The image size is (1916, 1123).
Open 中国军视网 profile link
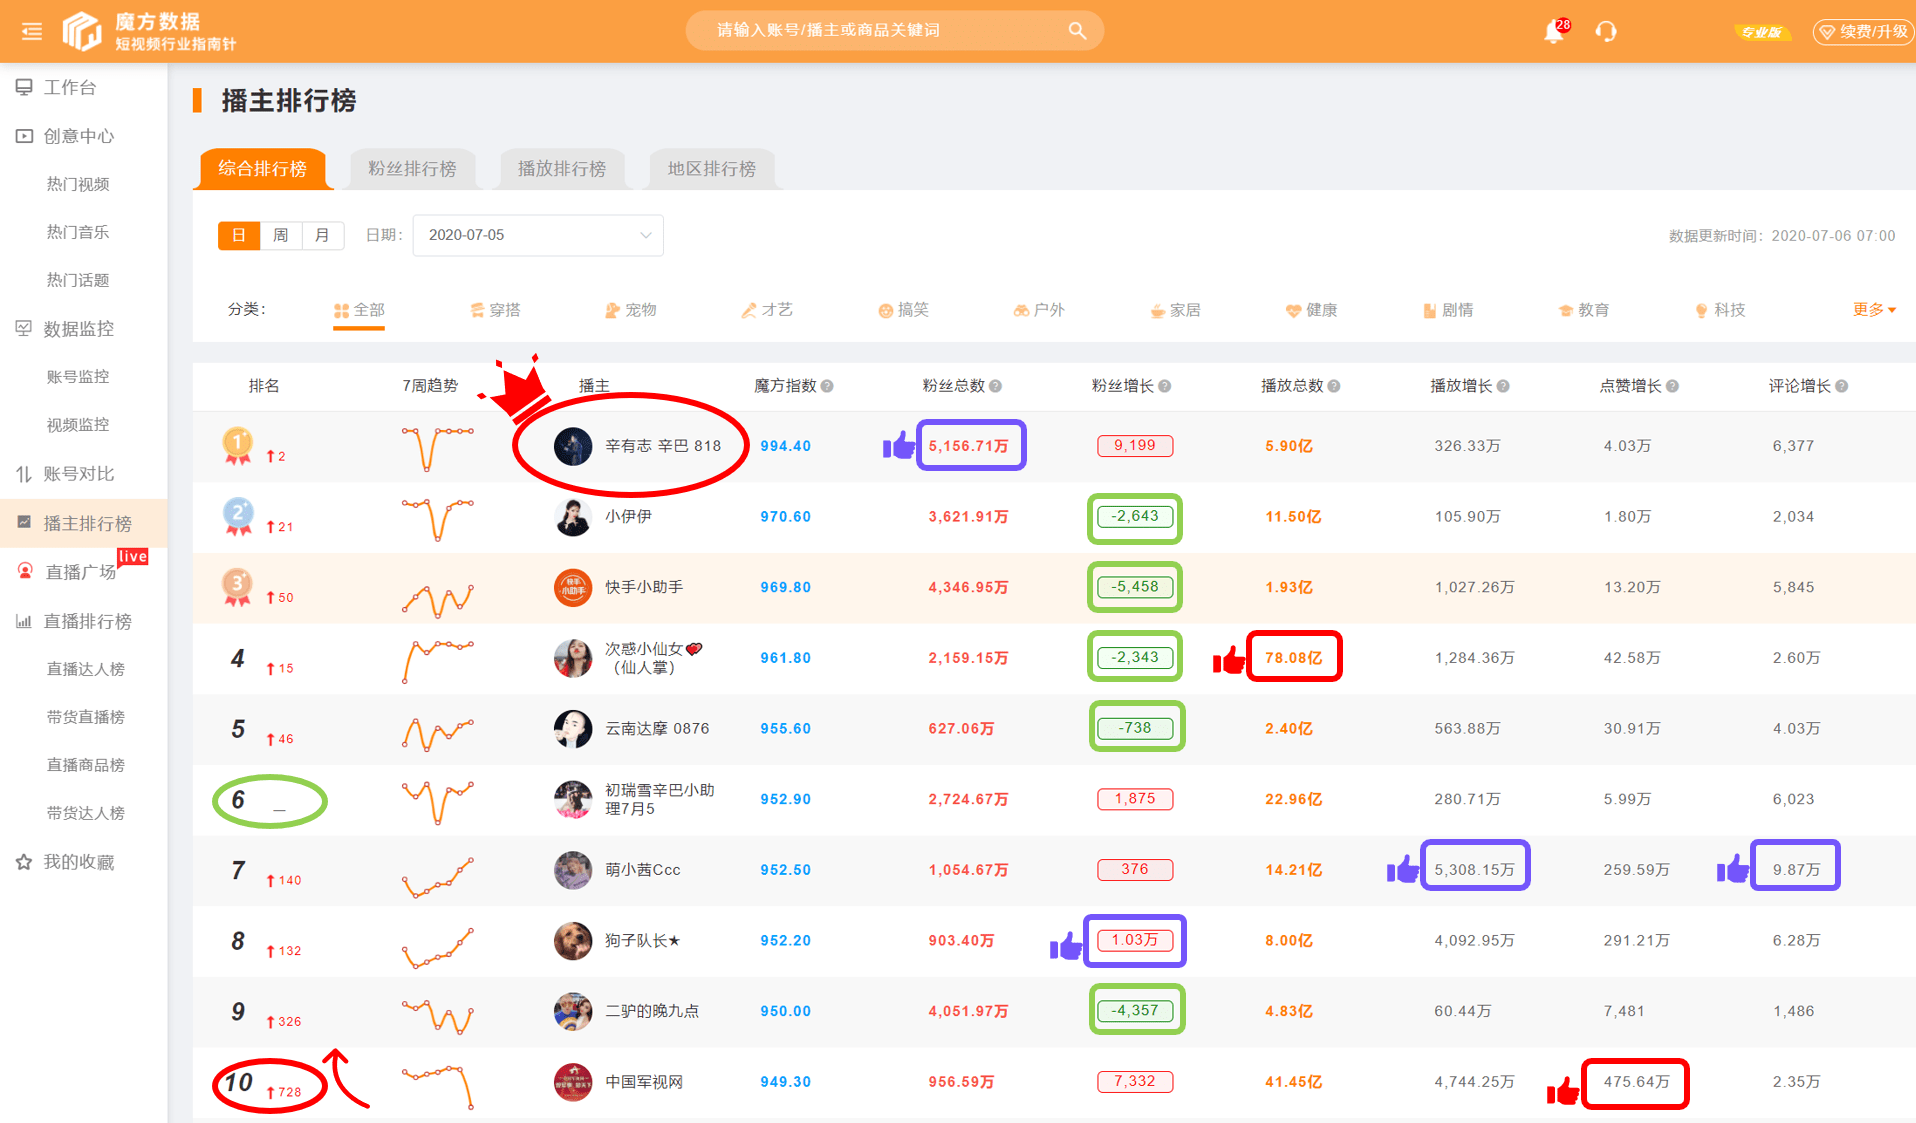644,1082
